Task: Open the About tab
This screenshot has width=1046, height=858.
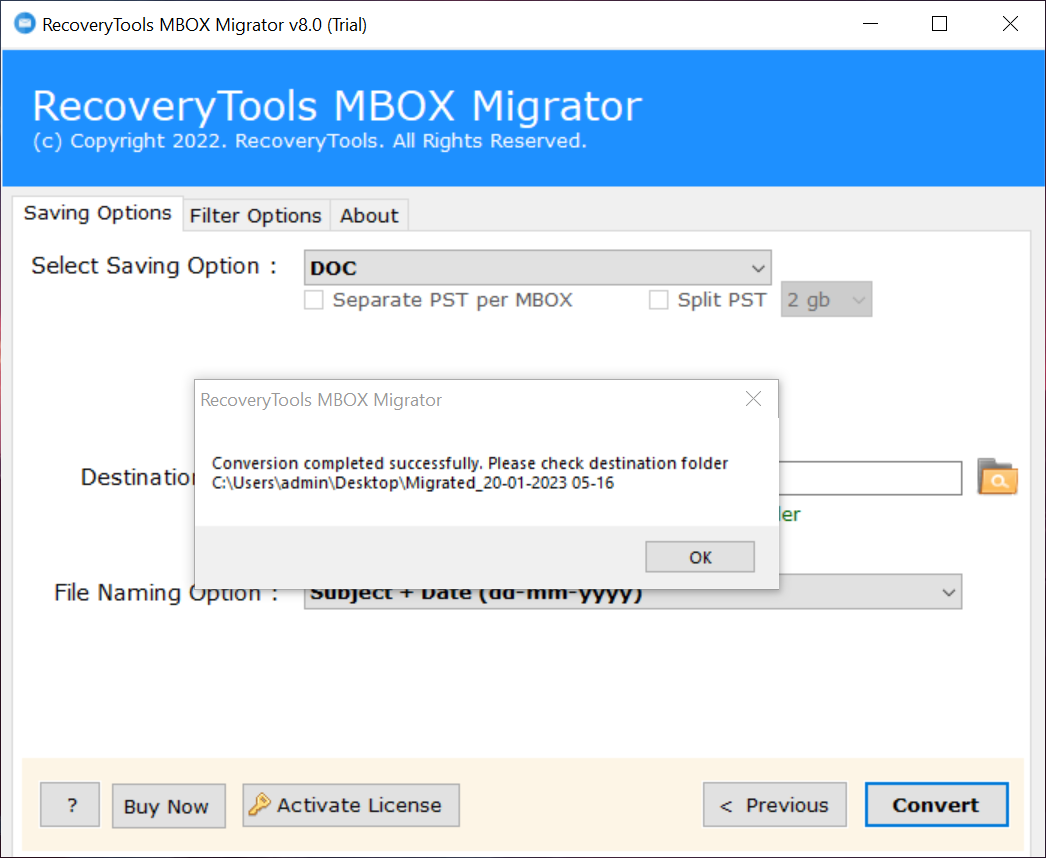Action: (369, 215)
